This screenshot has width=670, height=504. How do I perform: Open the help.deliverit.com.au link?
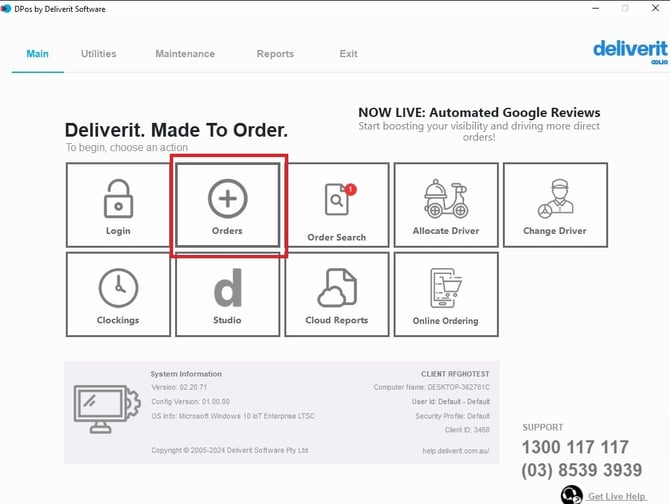[x=456, y=451]
